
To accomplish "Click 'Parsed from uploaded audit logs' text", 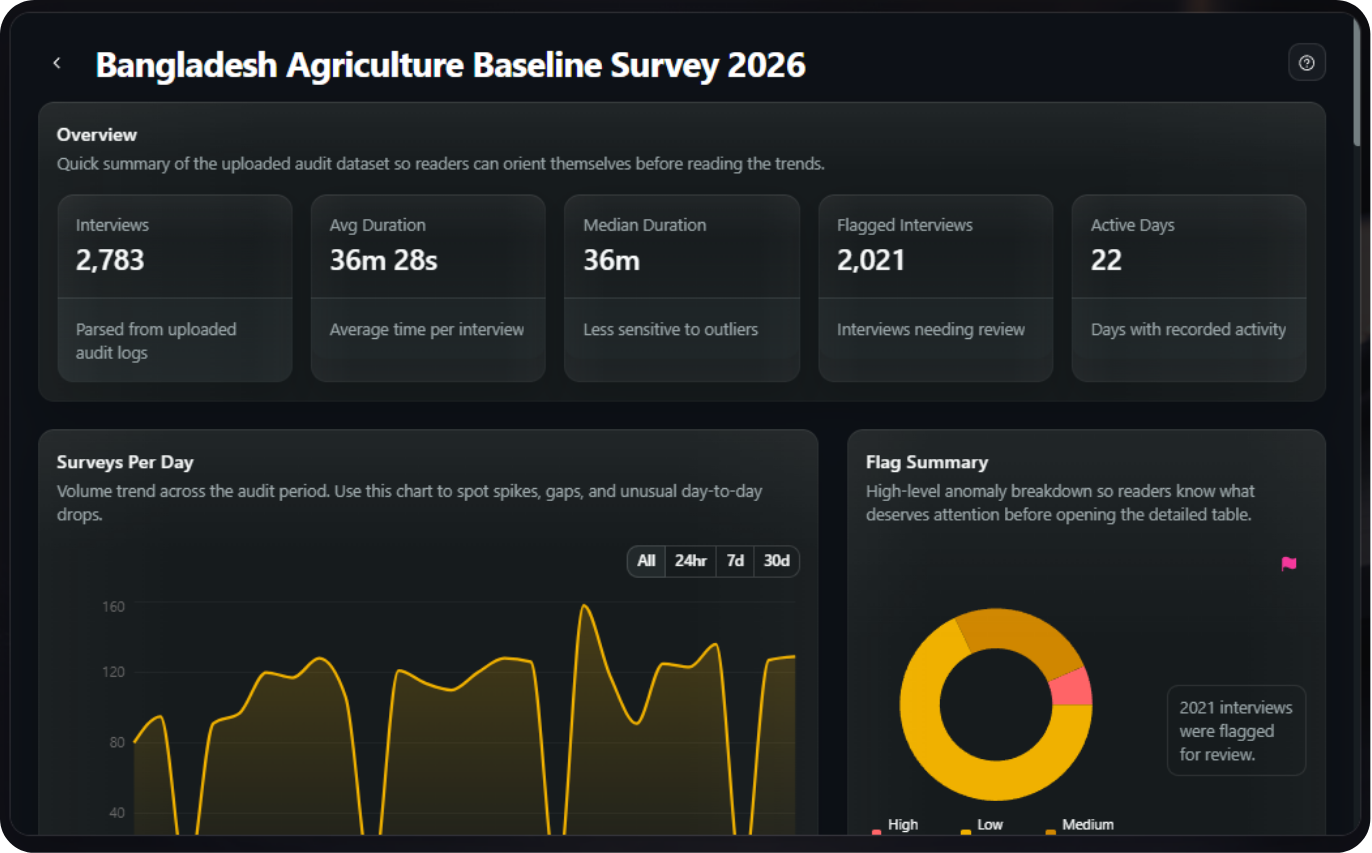I will (156, 341).
